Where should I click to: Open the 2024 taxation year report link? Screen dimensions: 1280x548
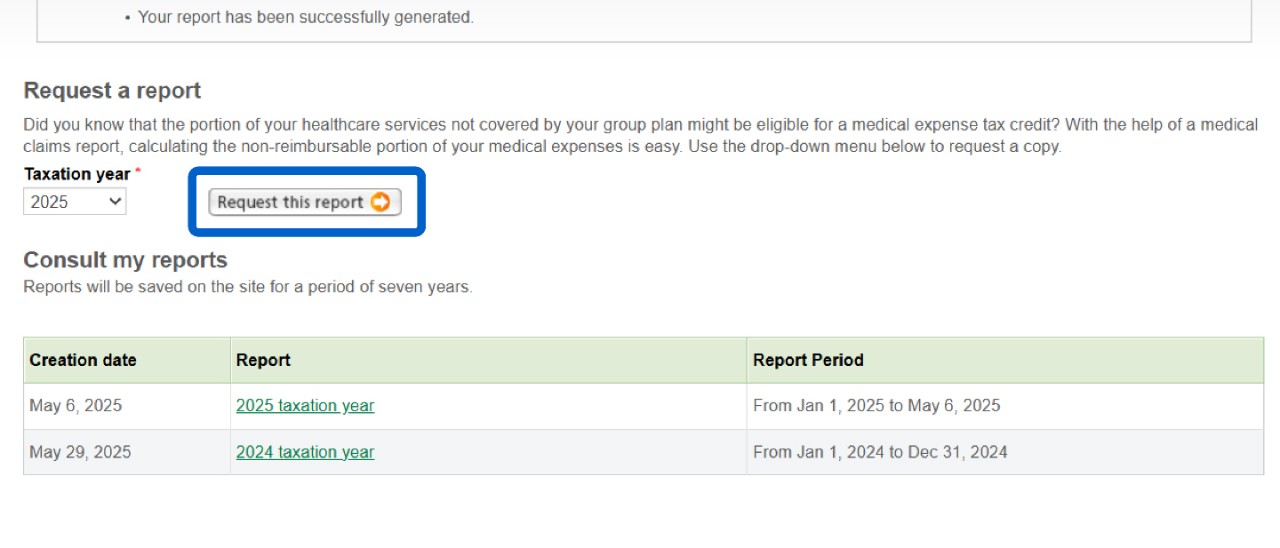(305, 452)
